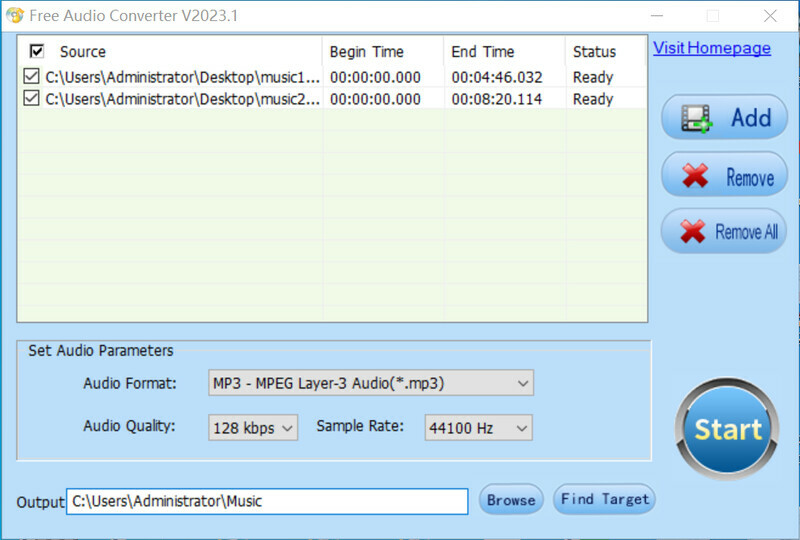Uncheck the music2 file checkbox
800x540 pixels.
coord(31,99)
